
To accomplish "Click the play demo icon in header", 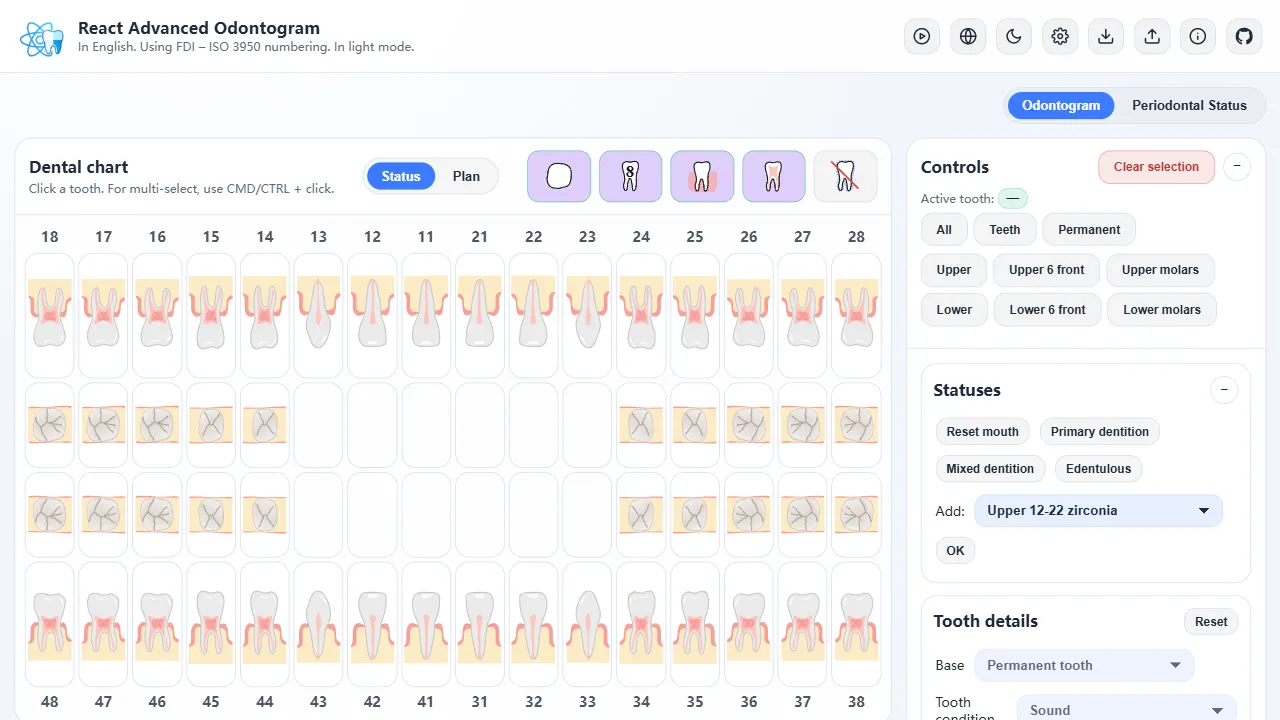I will tap(922, 37).
